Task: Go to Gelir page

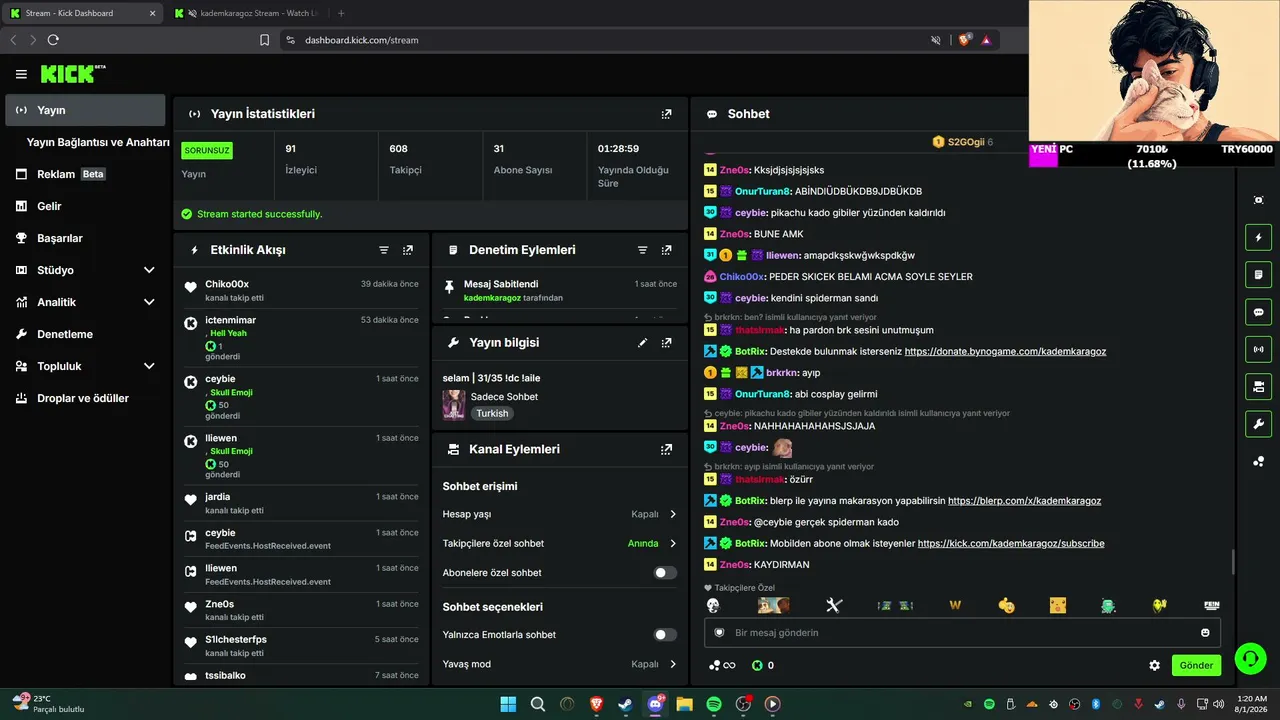Action: pos(85,206)
